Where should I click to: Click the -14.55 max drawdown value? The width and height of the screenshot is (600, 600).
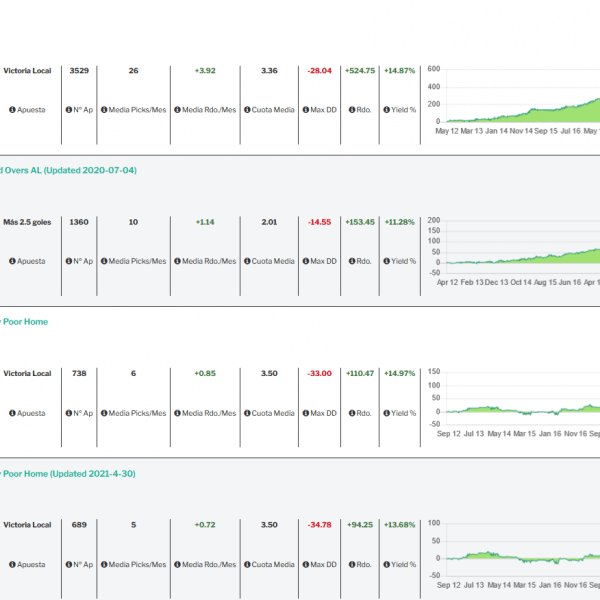click(320, 222)
